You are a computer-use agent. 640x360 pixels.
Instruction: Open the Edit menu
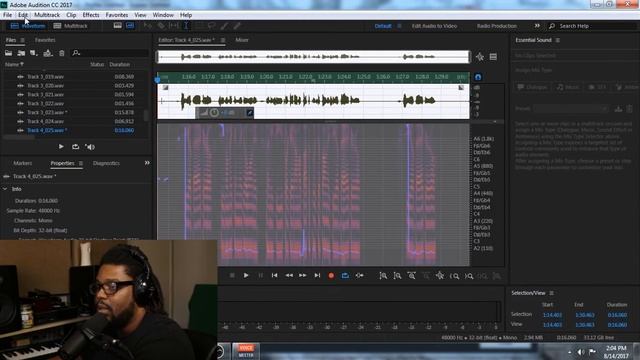point(23,15)
